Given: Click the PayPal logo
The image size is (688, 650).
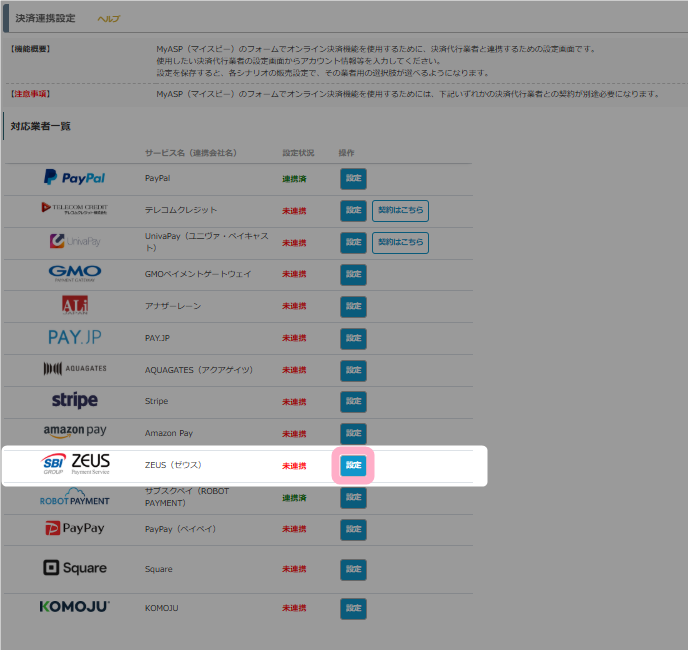Looking at the screenshot, I should (74, 178).
